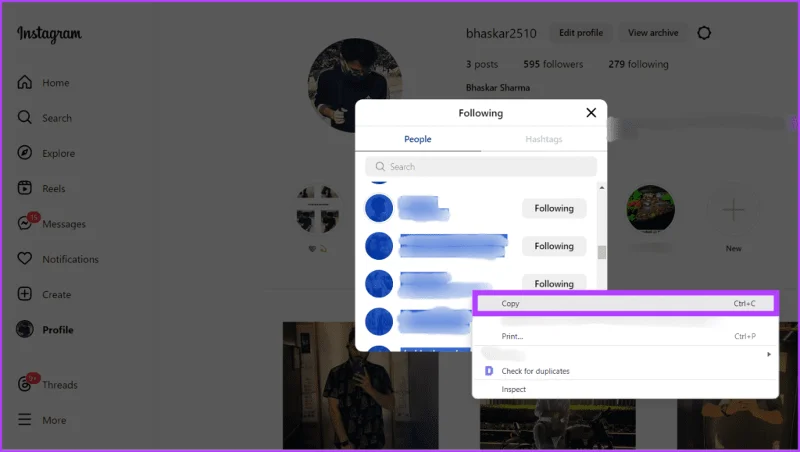This screenshot has height=452, width=800.
Task: Click the dialog scrollbar thumb
Action: [602, 252]
